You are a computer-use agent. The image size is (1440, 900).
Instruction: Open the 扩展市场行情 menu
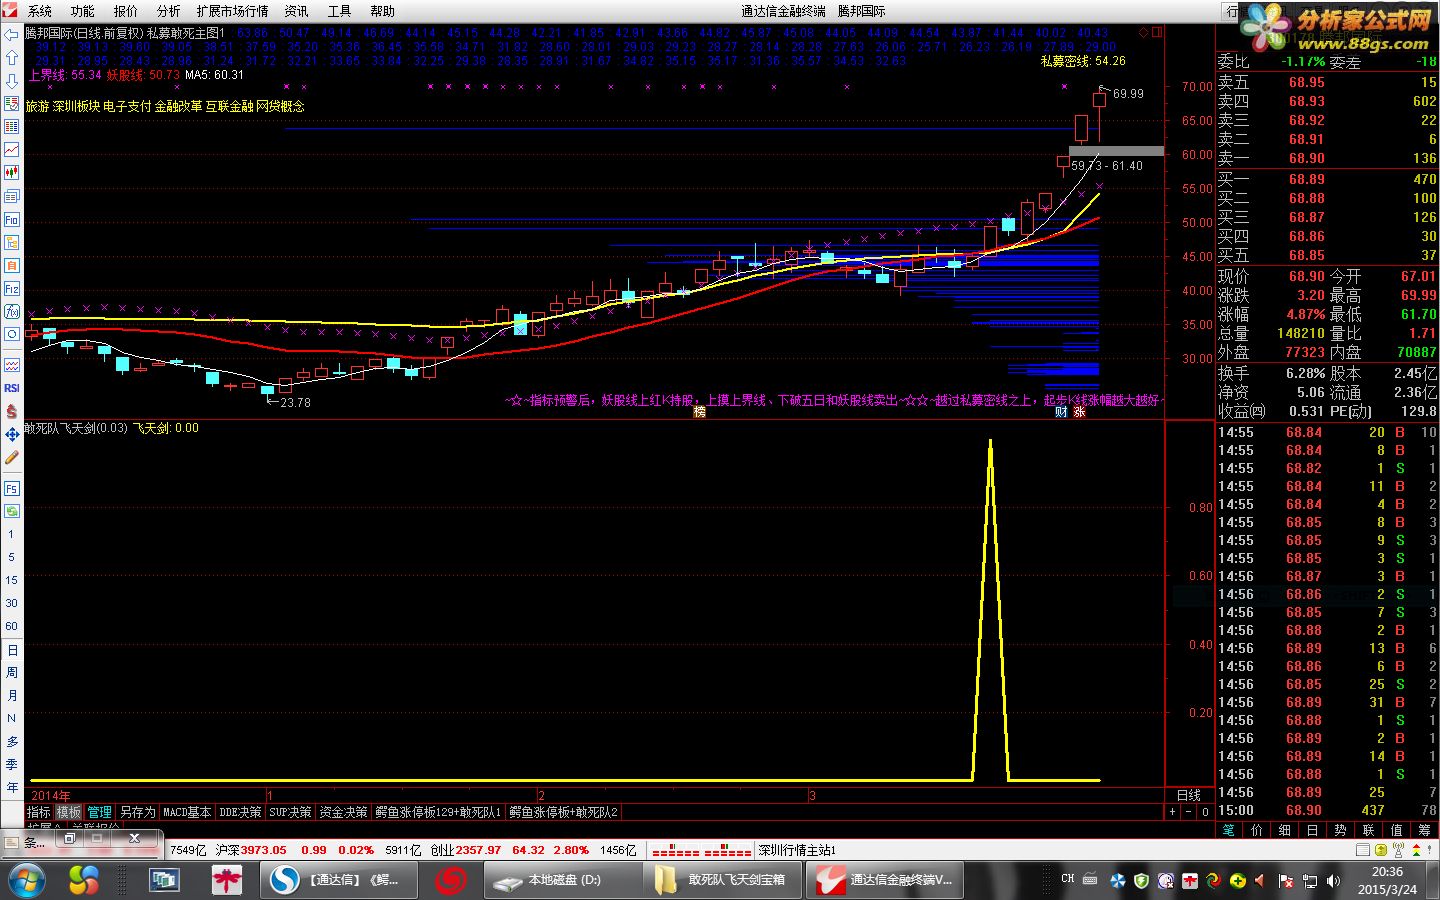pyautogui.click(x=233, y=11)
